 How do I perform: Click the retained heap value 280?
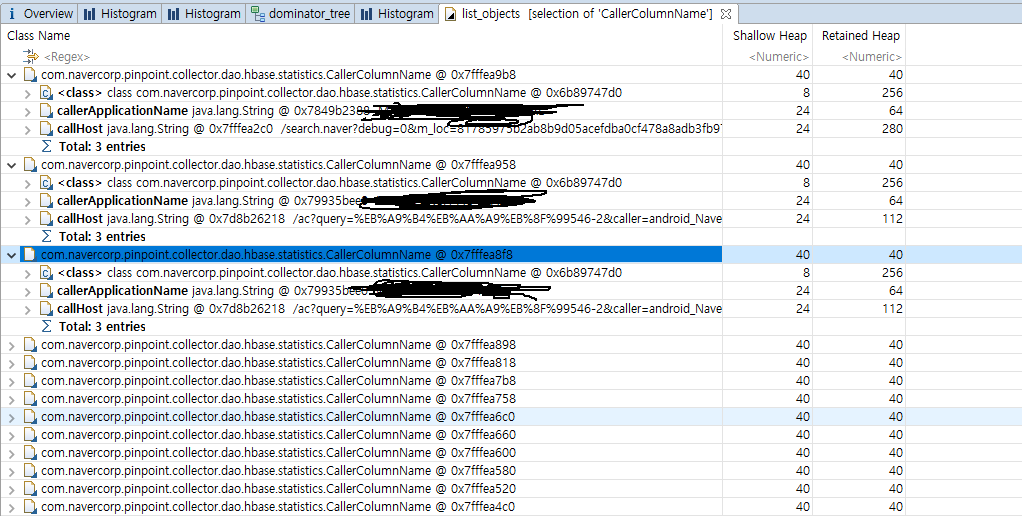pos(892,129)
